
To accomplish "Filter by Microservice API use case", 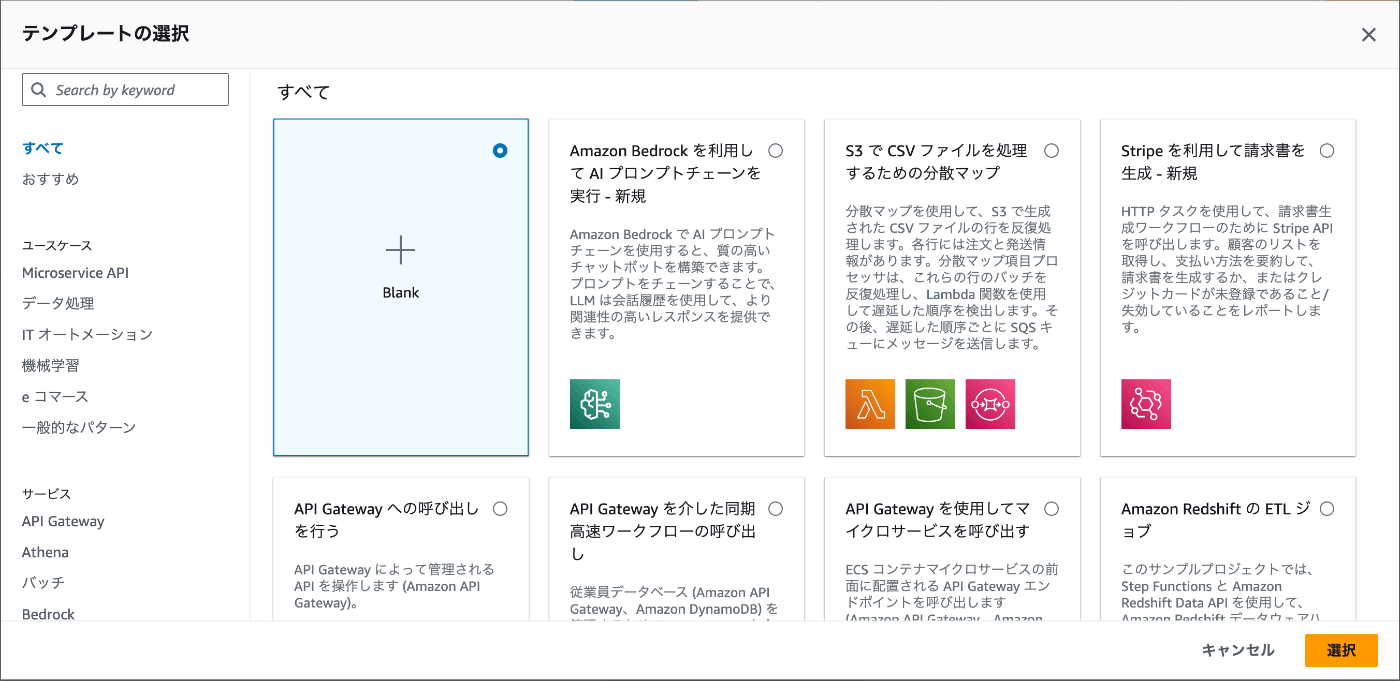I will click(x=75, y=273).
